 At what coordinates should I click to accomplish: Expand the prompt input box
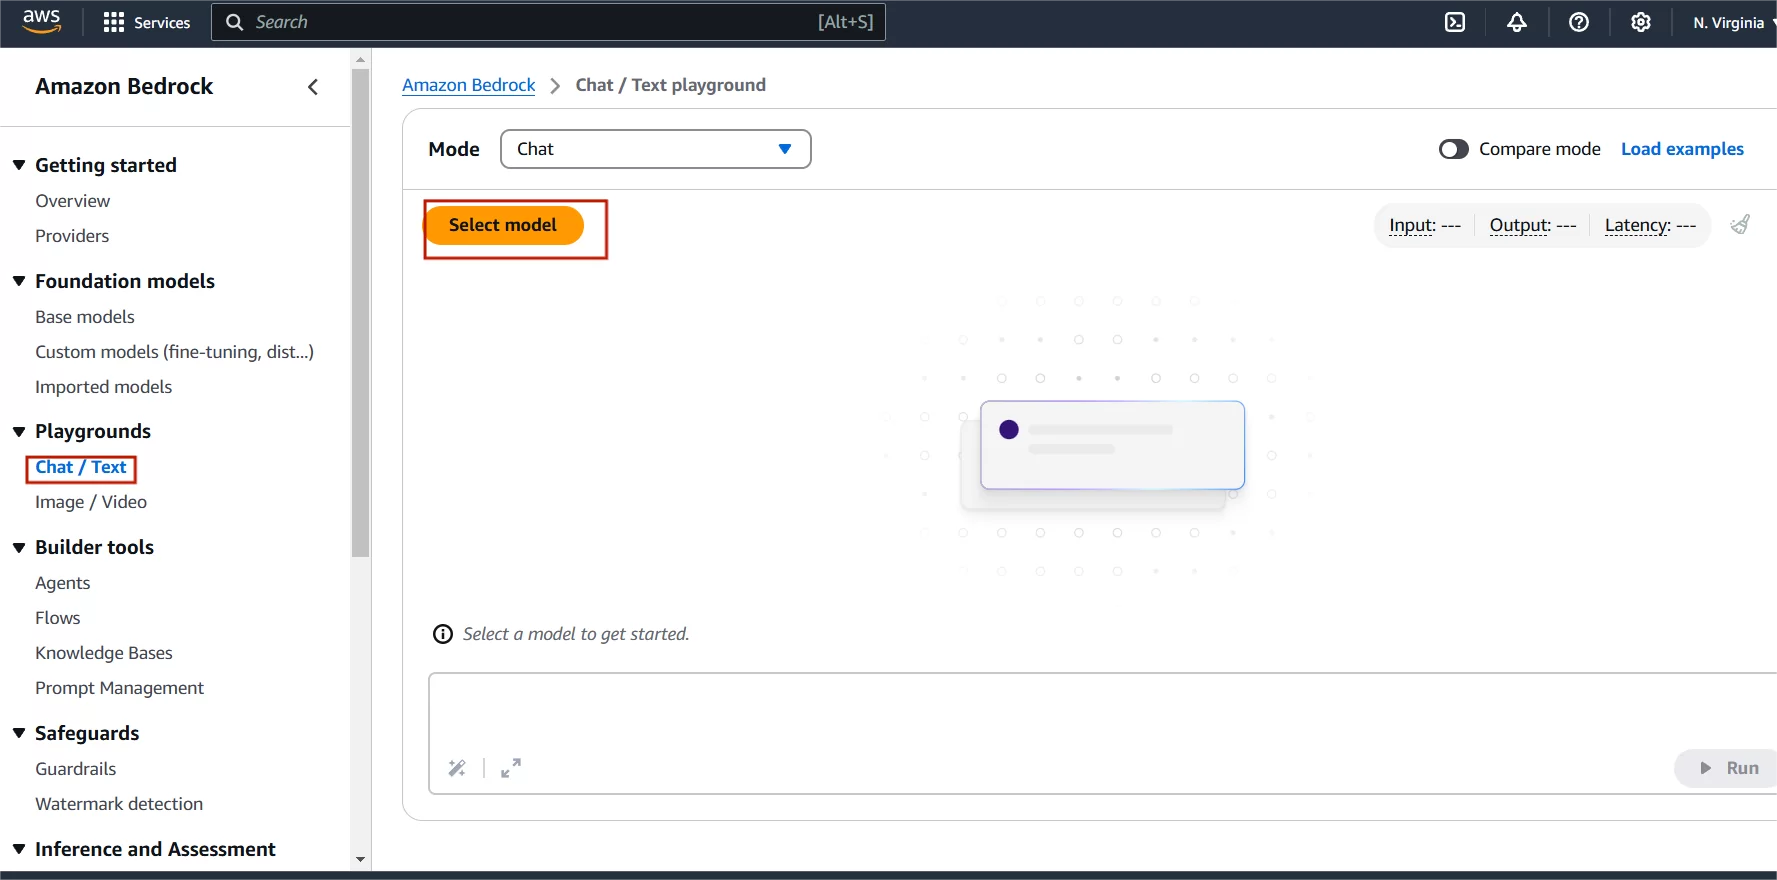(x=511, y=768)
